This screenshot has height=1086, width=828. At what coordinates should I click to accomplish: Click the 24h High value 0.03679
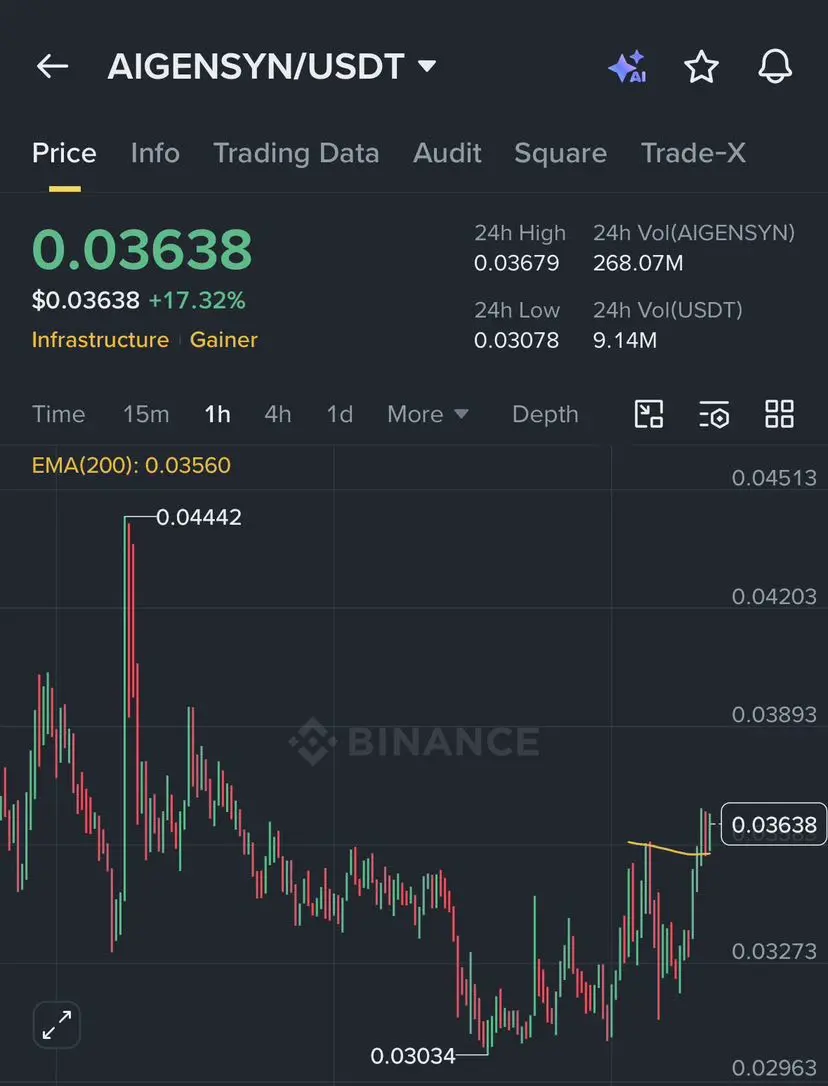(516, 263)
